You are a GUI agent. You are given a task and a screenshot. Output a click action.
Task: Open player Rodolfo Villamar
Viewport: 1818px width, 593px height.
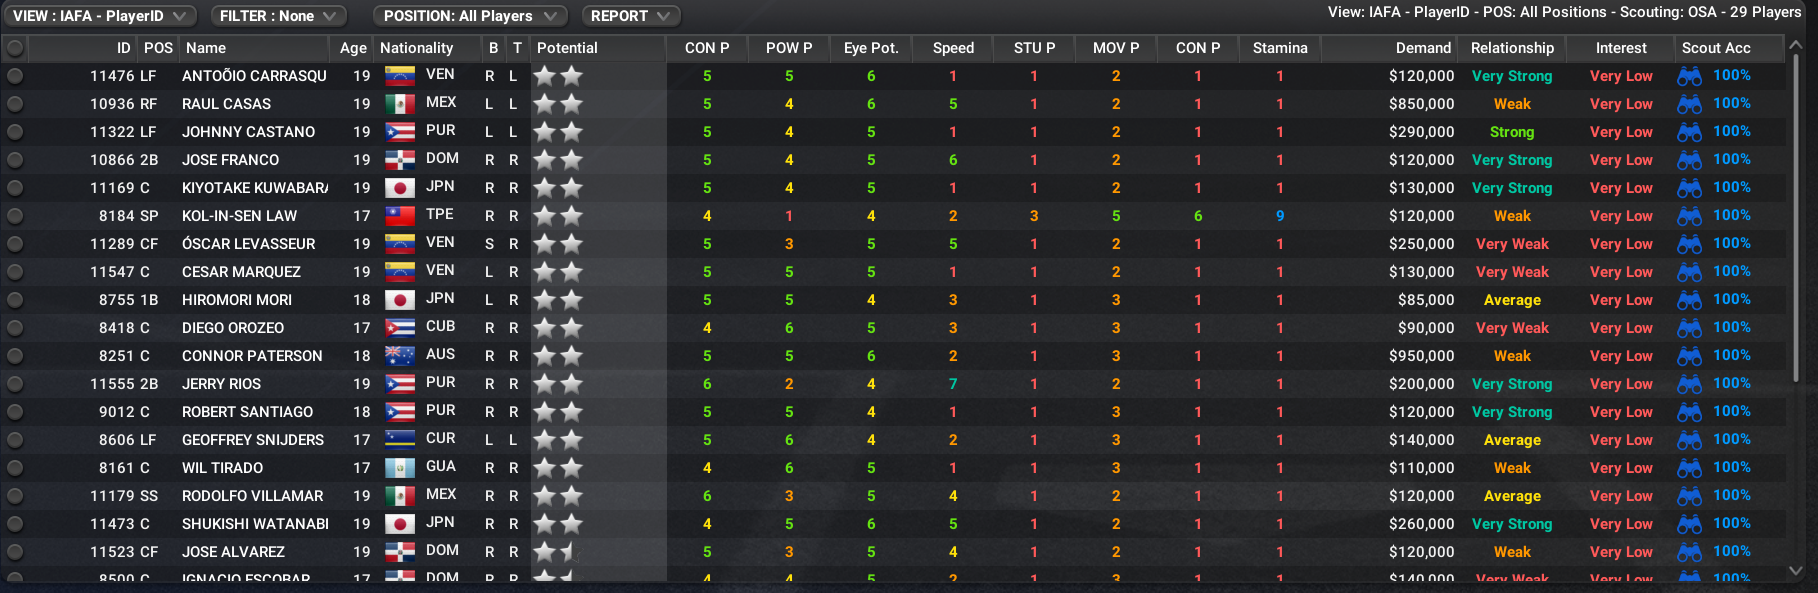pyautogui.click(x=252, y=496)
